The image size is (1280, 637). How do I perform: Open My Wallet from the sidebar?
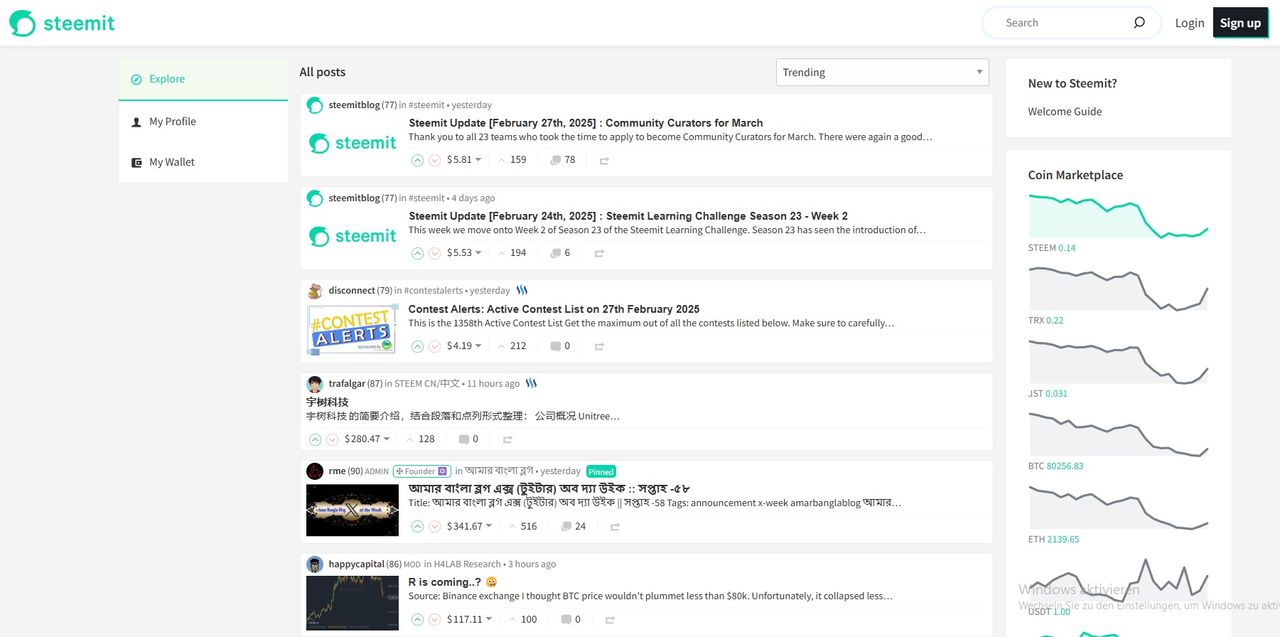(172, 161)
